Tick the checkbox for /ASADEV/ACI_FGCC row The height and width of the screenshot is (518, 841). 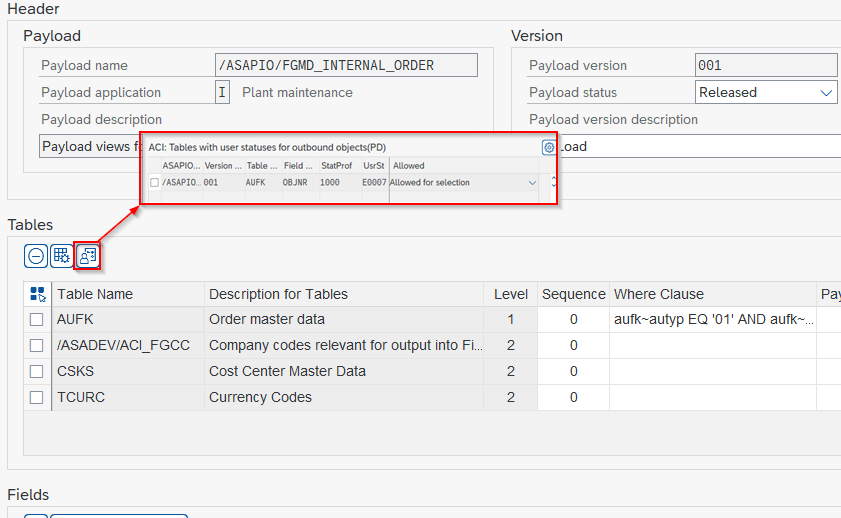coord(36,345)
